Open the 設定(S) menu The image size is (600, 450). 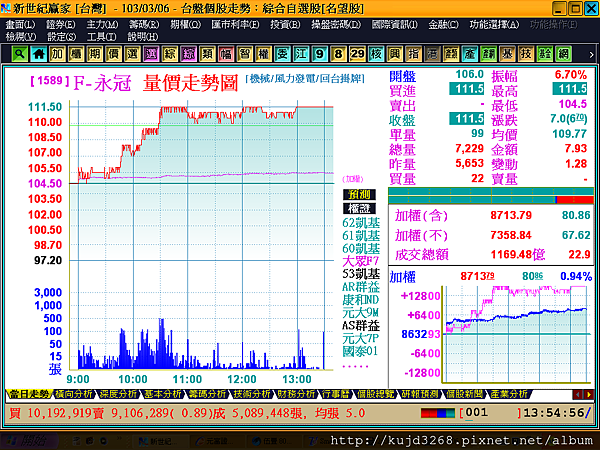(61, 37)
